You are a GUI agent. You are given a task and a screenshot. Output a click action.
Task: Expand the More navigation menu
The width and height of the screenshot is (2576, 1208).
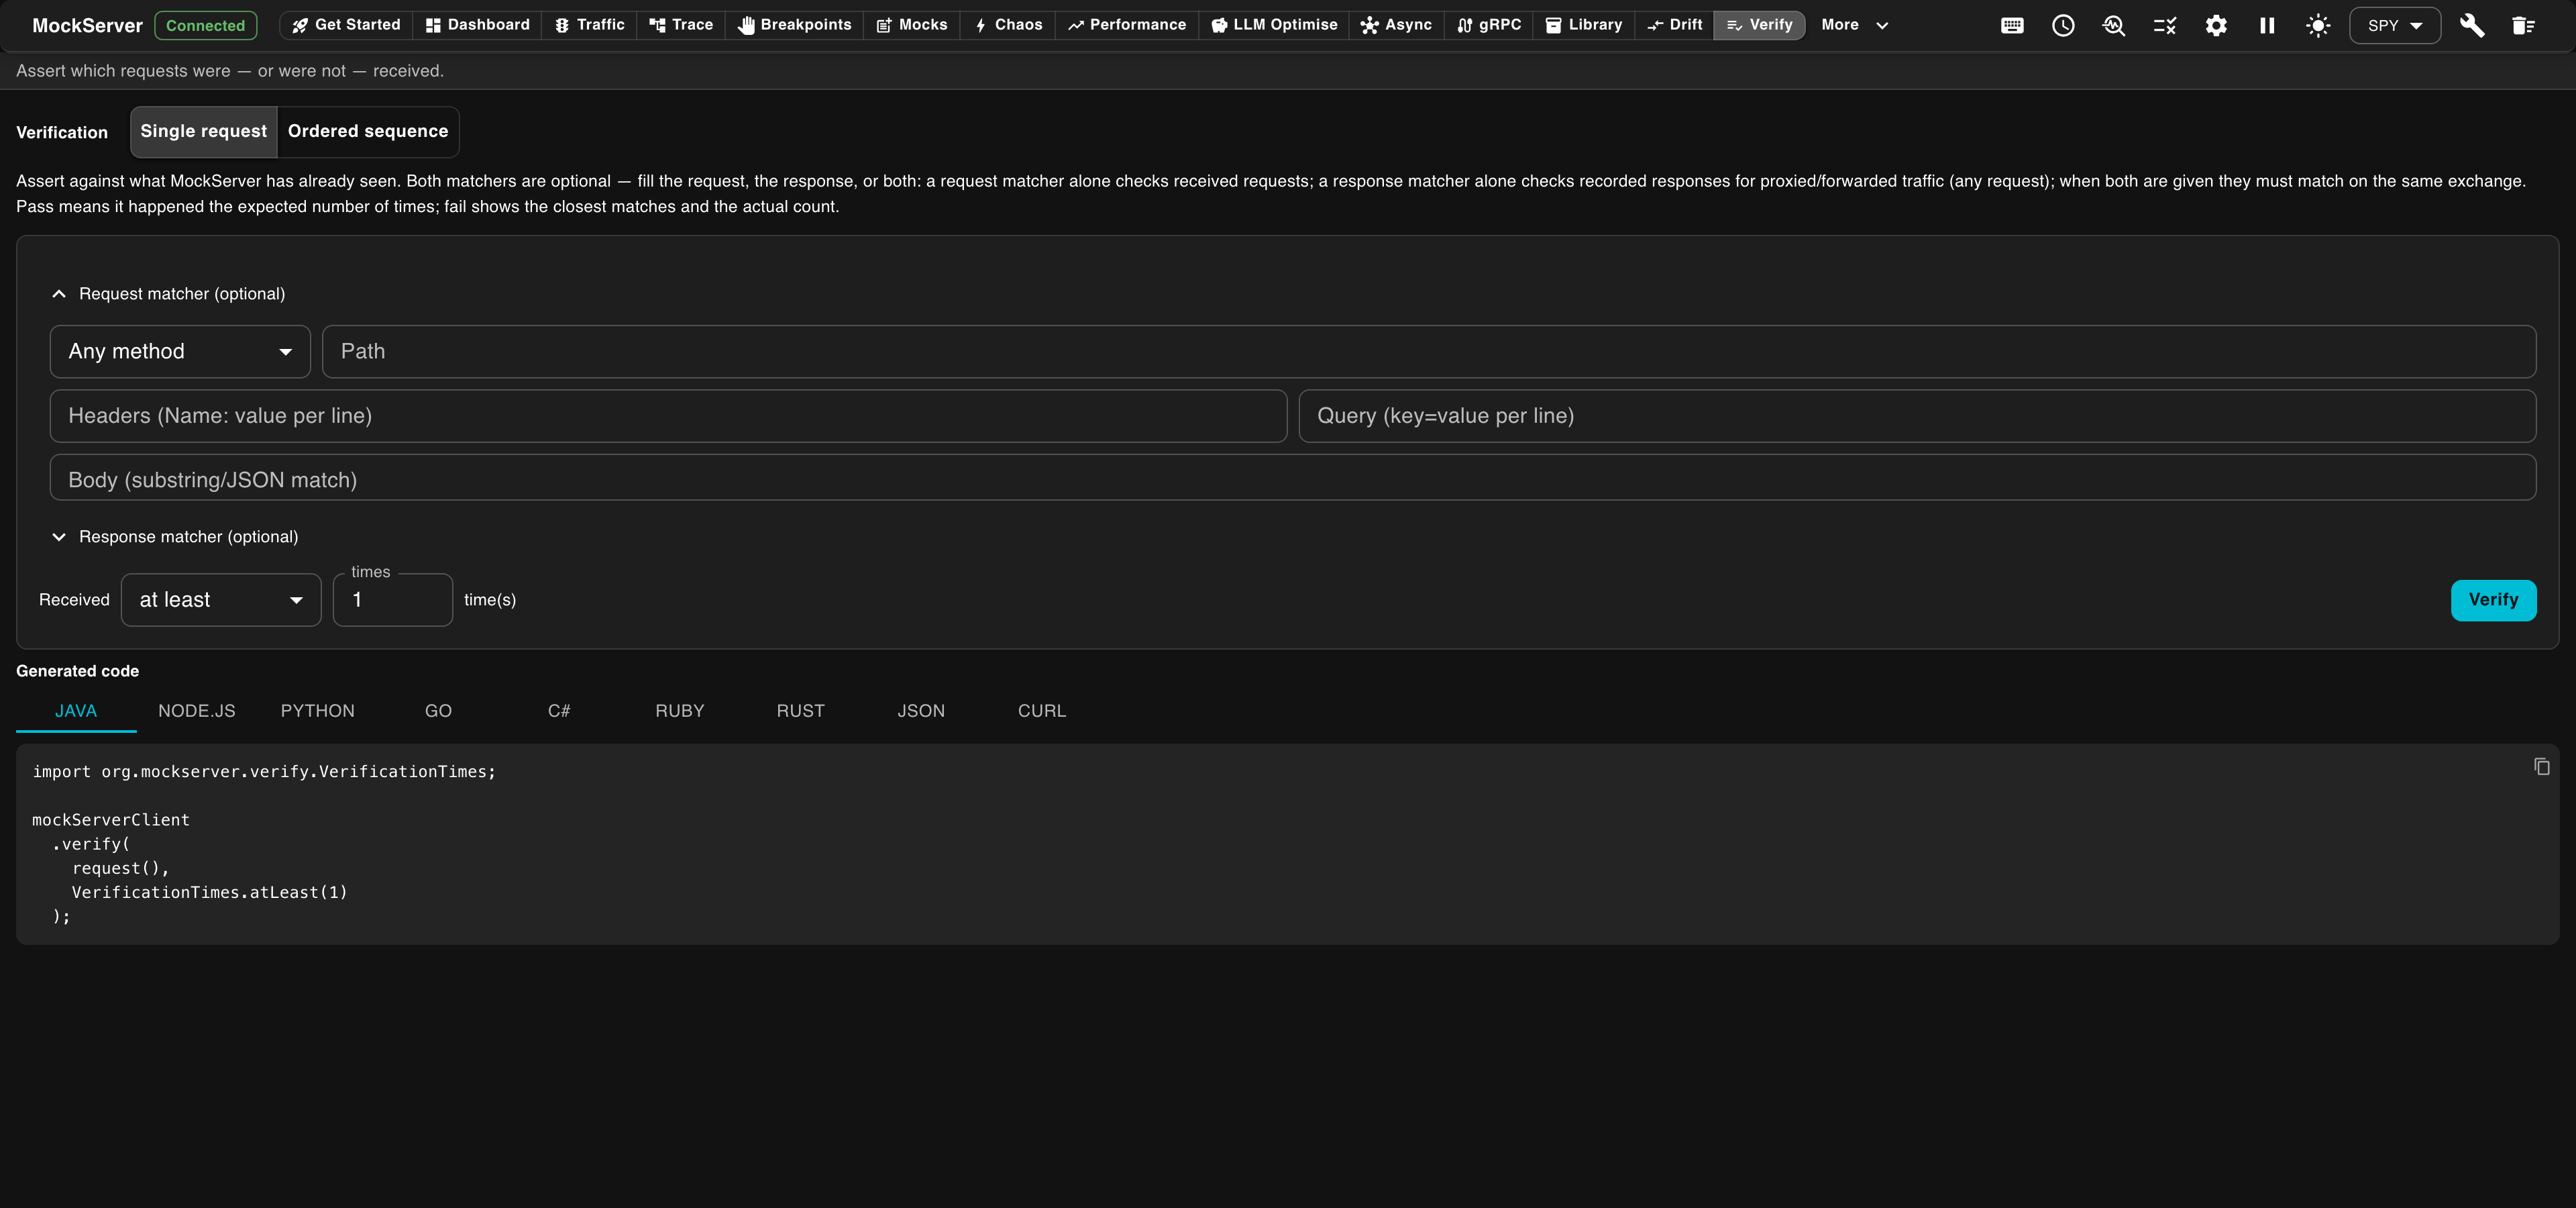click(1855, 25)
